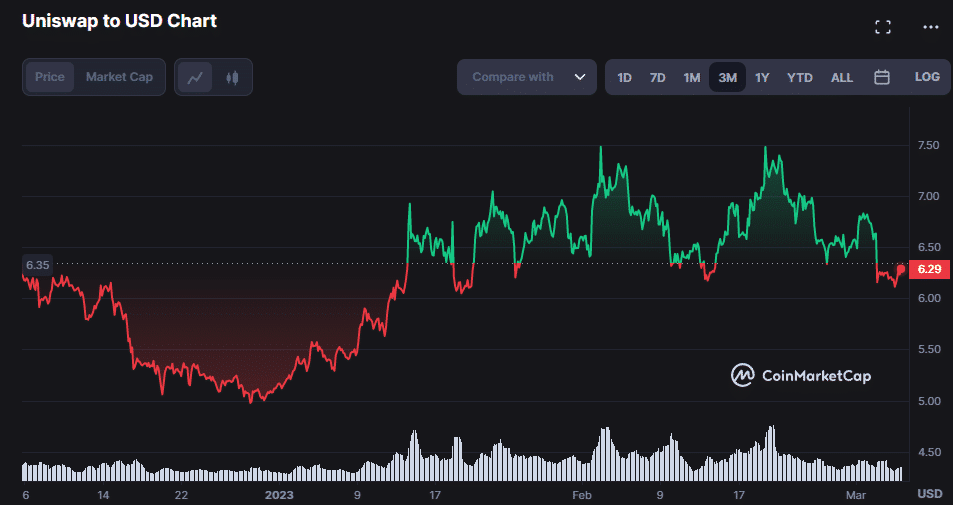
Task: Select the 1Y time range
Action: pos(762,78)
